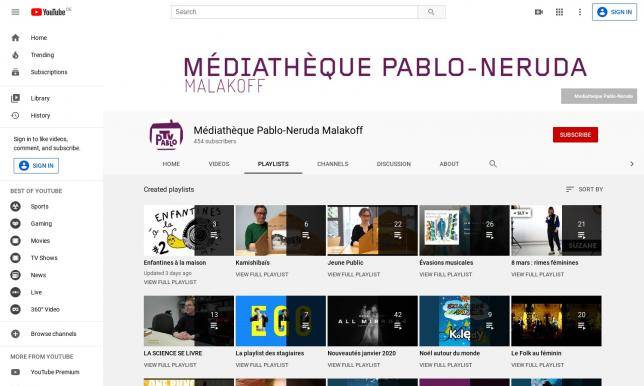Viewport: 644px width, 386px height.
Task: Open the About tab
Action: click(449, 164)
